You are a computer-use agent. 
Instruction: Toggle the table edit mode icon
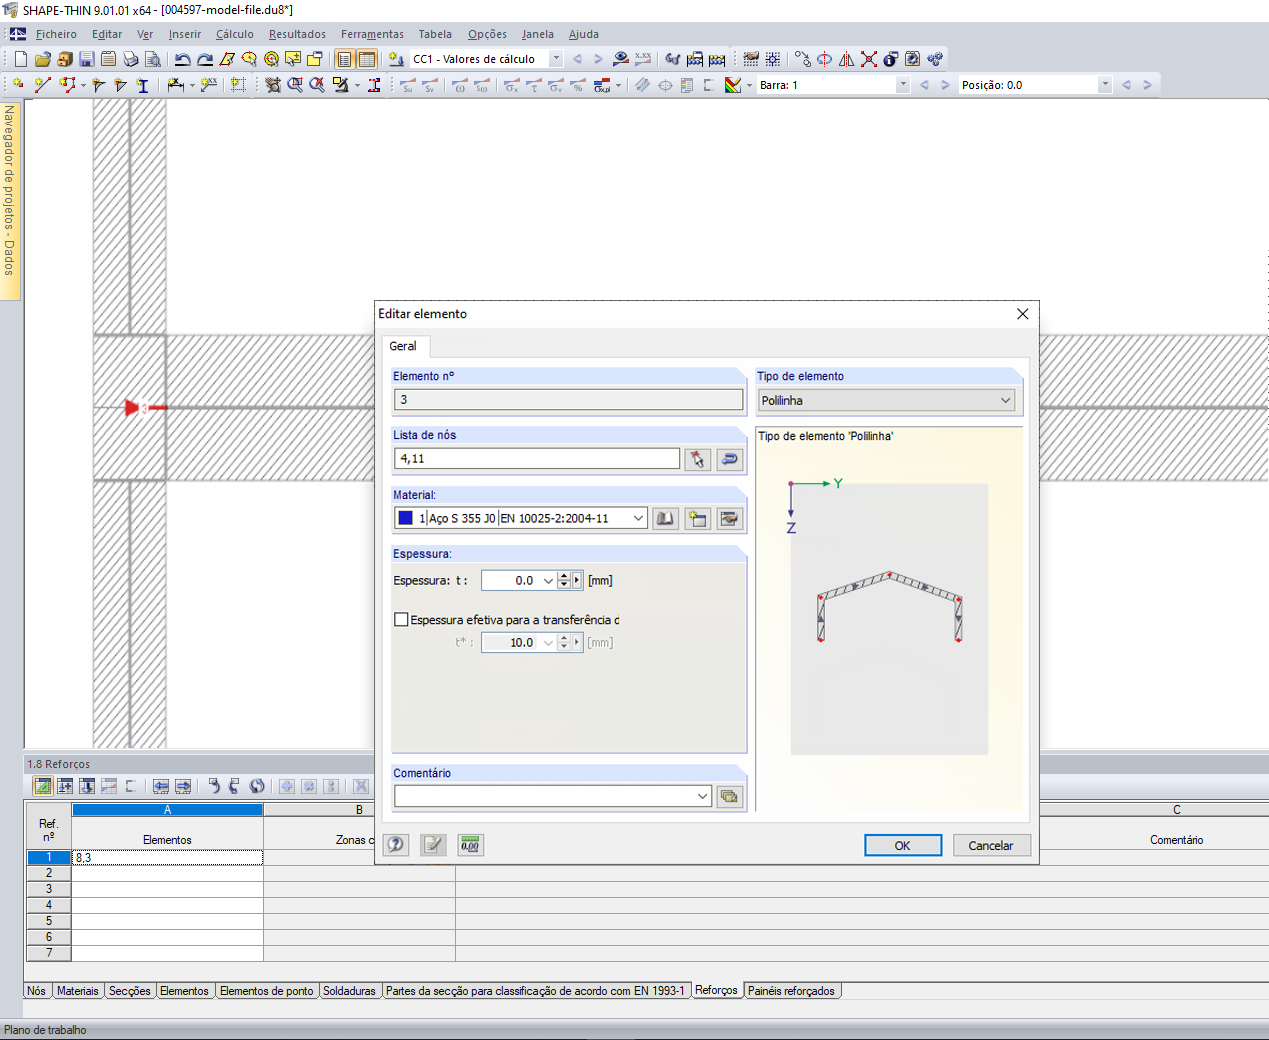43,786
